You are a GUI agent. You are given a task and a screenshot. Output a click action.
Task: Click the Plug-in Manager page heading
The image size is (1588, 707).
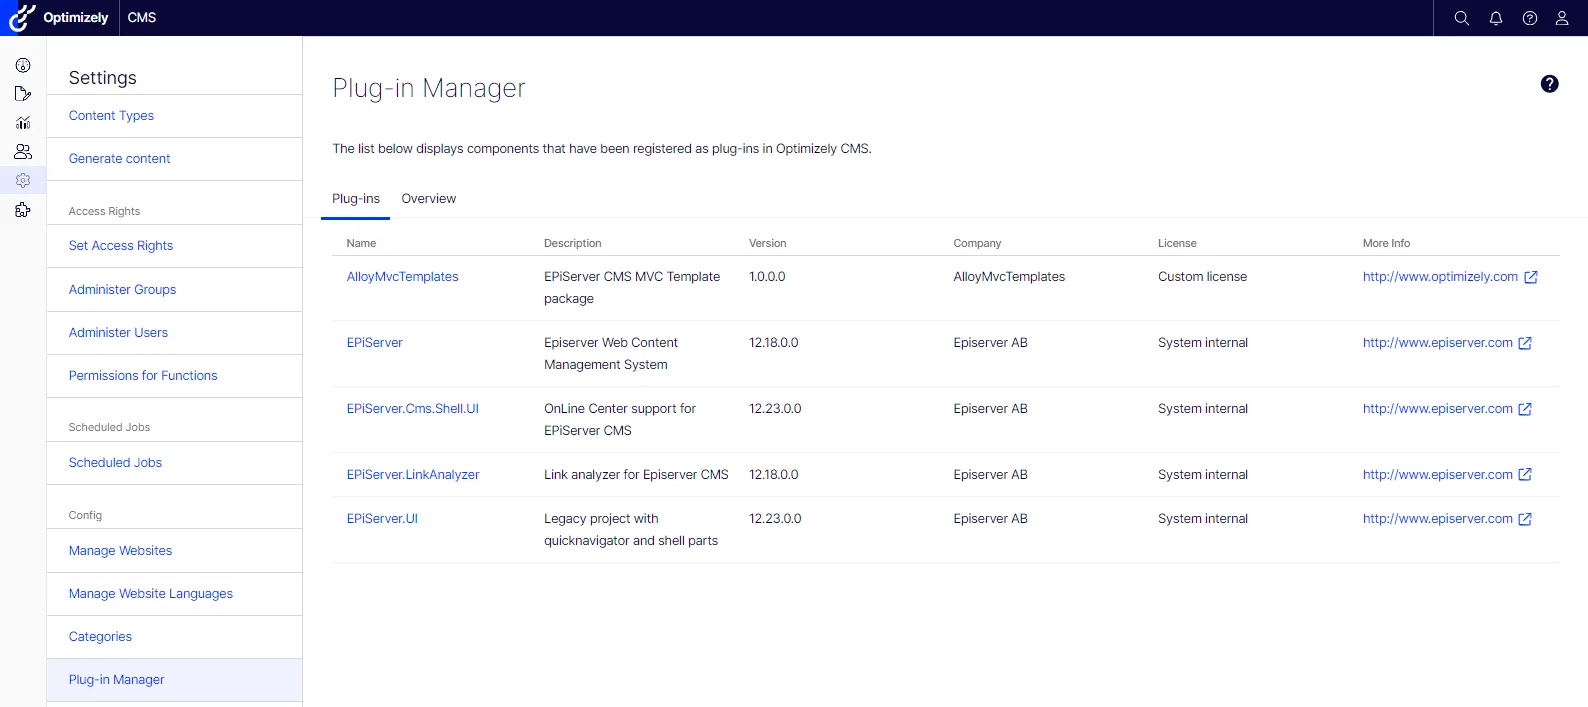tap(429, 89)
